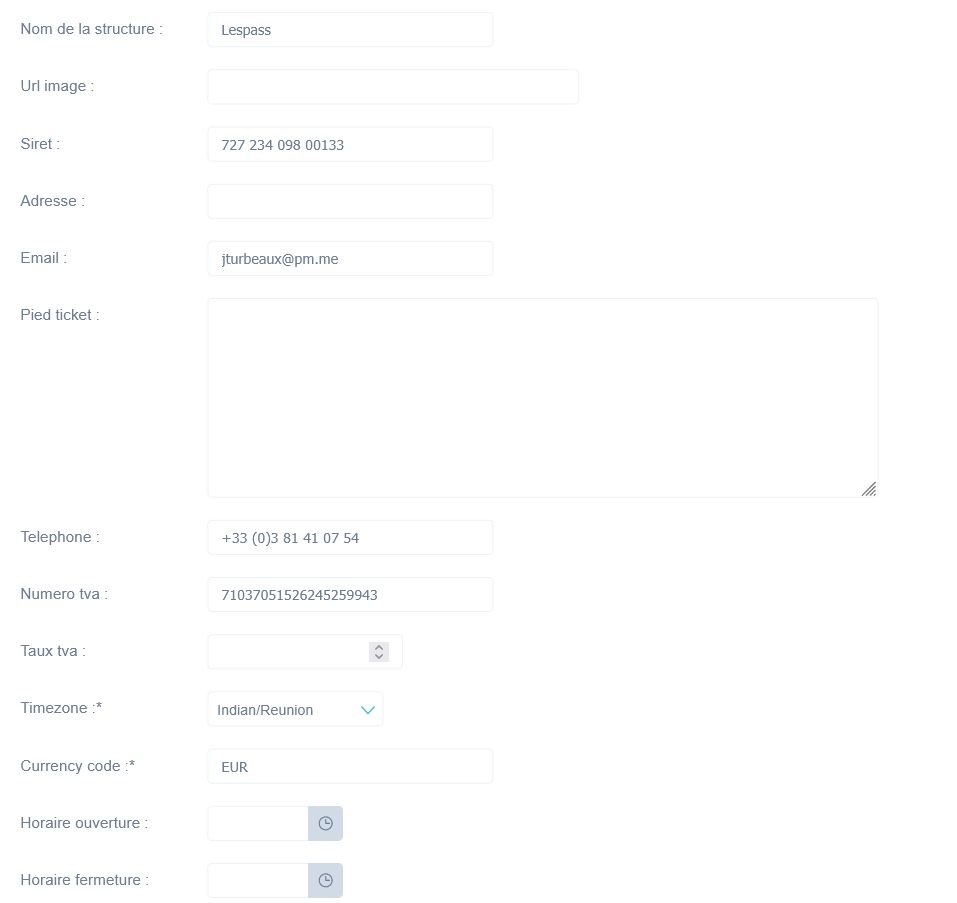Viewport: 957px width, 903px height.
Task: Increase Taux tva with the up arrow
Action: (379, 647)
